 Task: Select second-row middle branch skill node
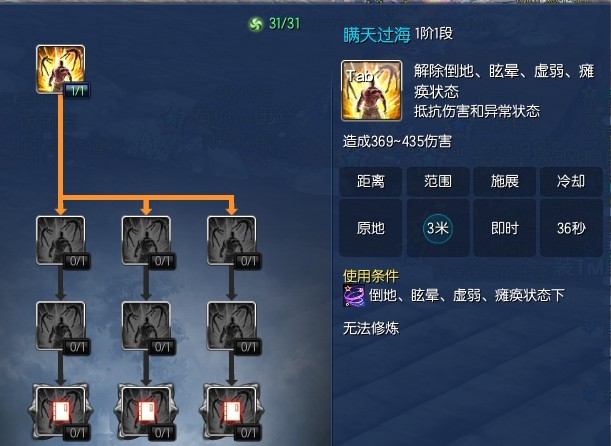146,326
